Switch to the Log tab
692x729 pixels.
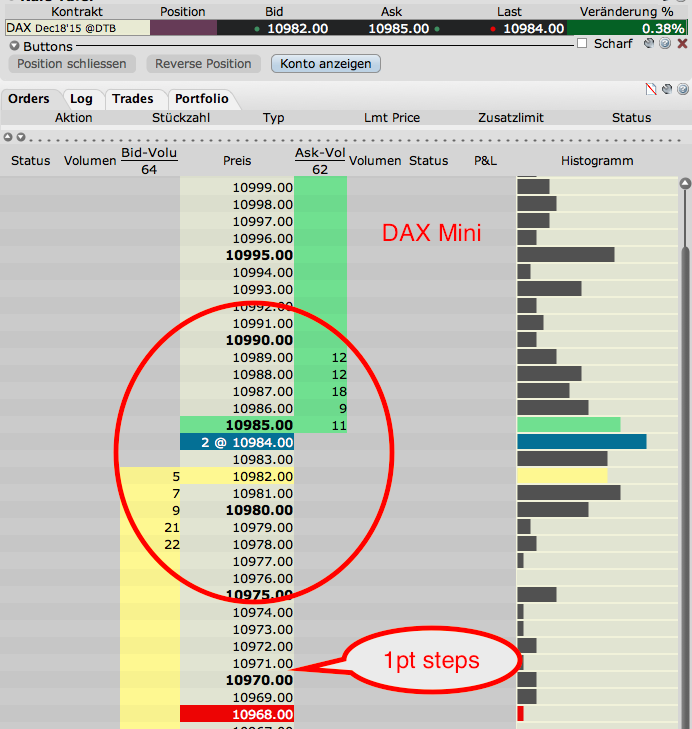(x=81, y=99)
